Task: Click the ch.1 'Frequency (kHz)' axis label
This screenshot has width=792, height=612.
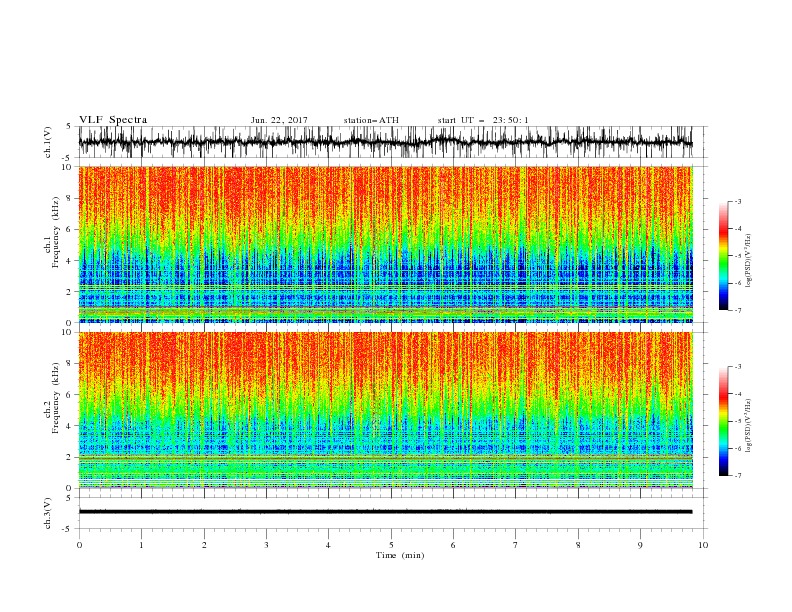Action: tap(56, 232)
